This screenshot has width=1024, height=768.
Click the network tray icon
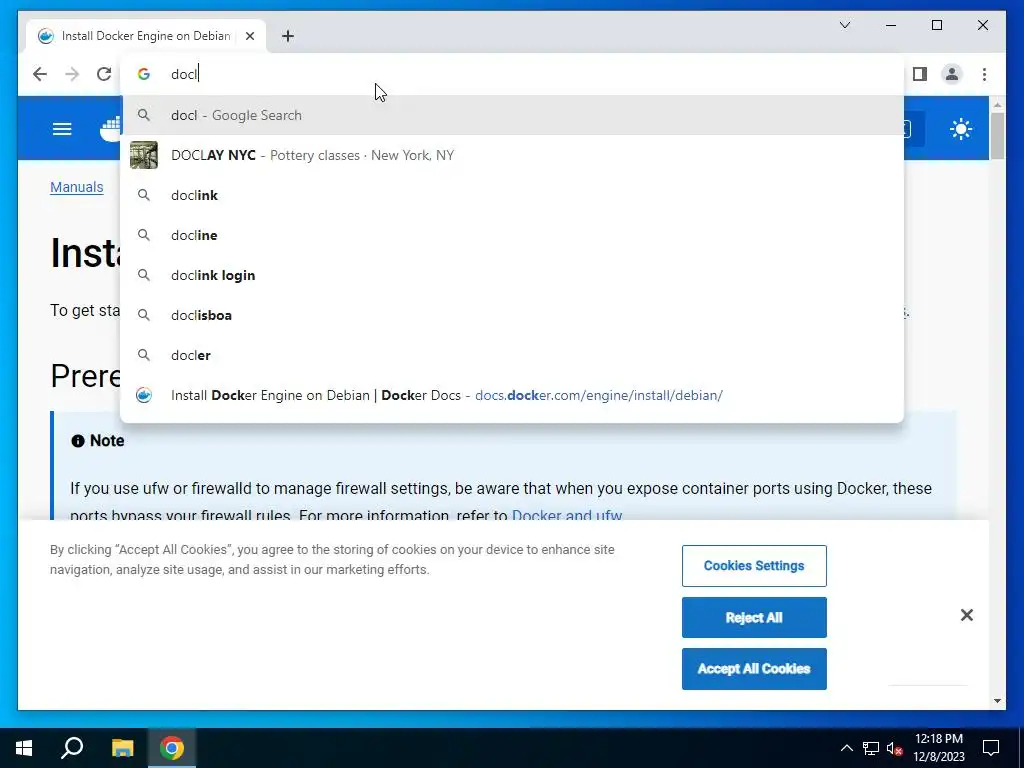pyautogui.click(x=871, y=748)
